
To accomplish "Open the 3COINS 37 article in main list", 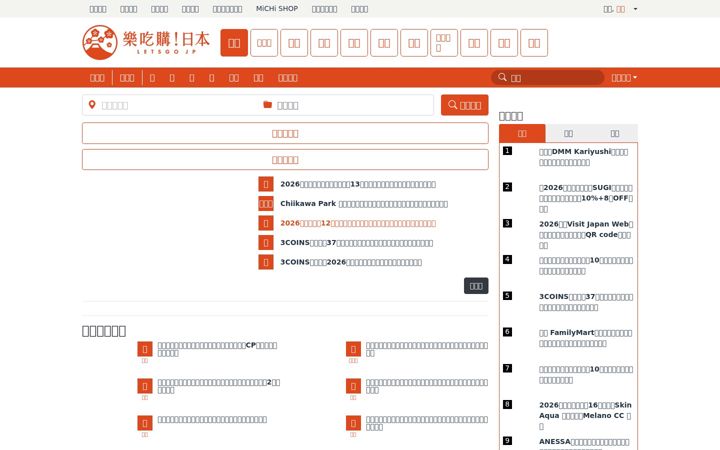I will [x=357, y=242].
